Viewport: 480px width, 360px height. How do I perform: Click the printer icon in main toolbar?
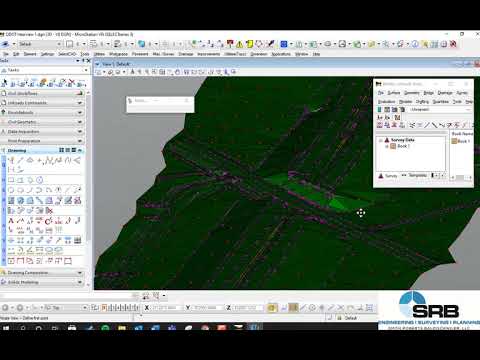(327, 44)
